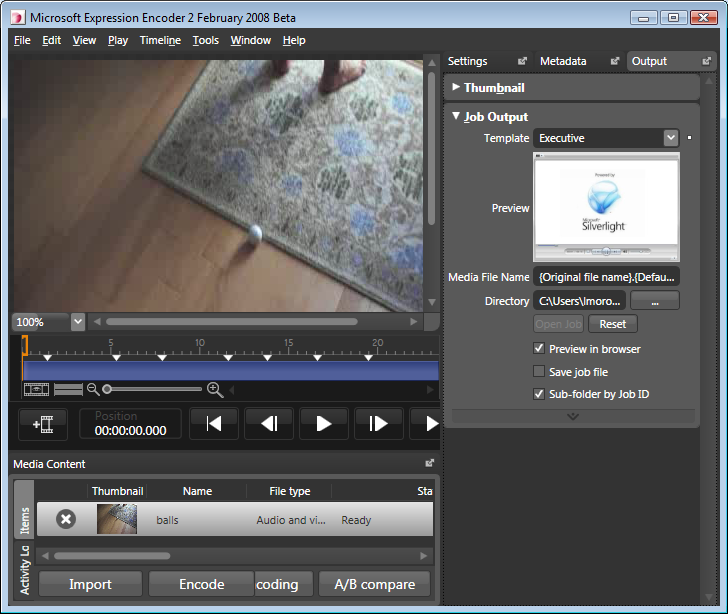Switch to the Metadata tab
The image size is (728, 614).
[563, 61]
